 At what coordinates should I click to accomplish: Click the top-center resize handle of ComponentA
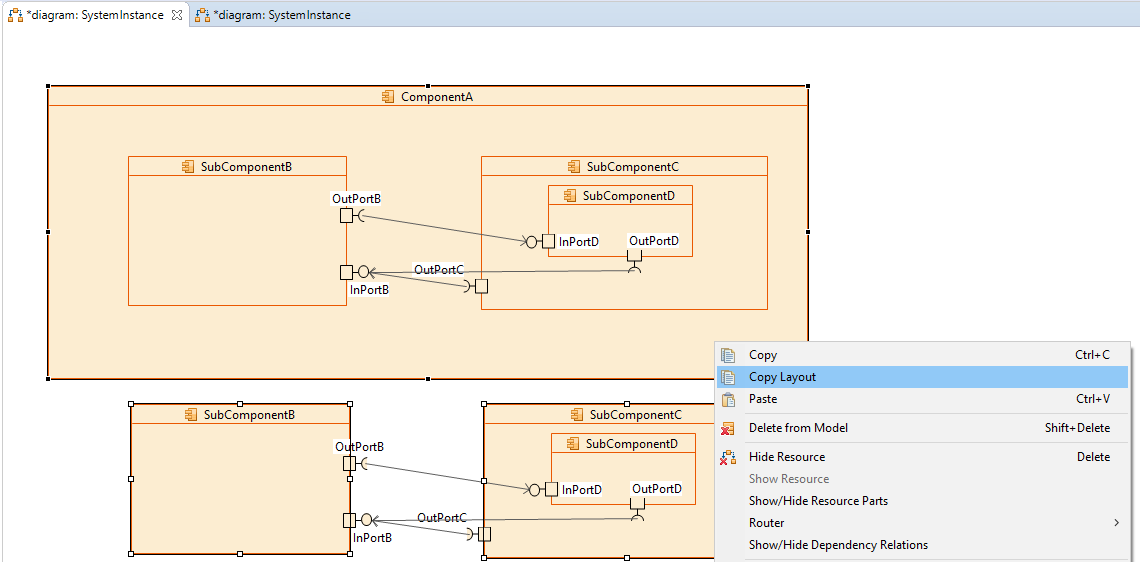click(428, 86)
